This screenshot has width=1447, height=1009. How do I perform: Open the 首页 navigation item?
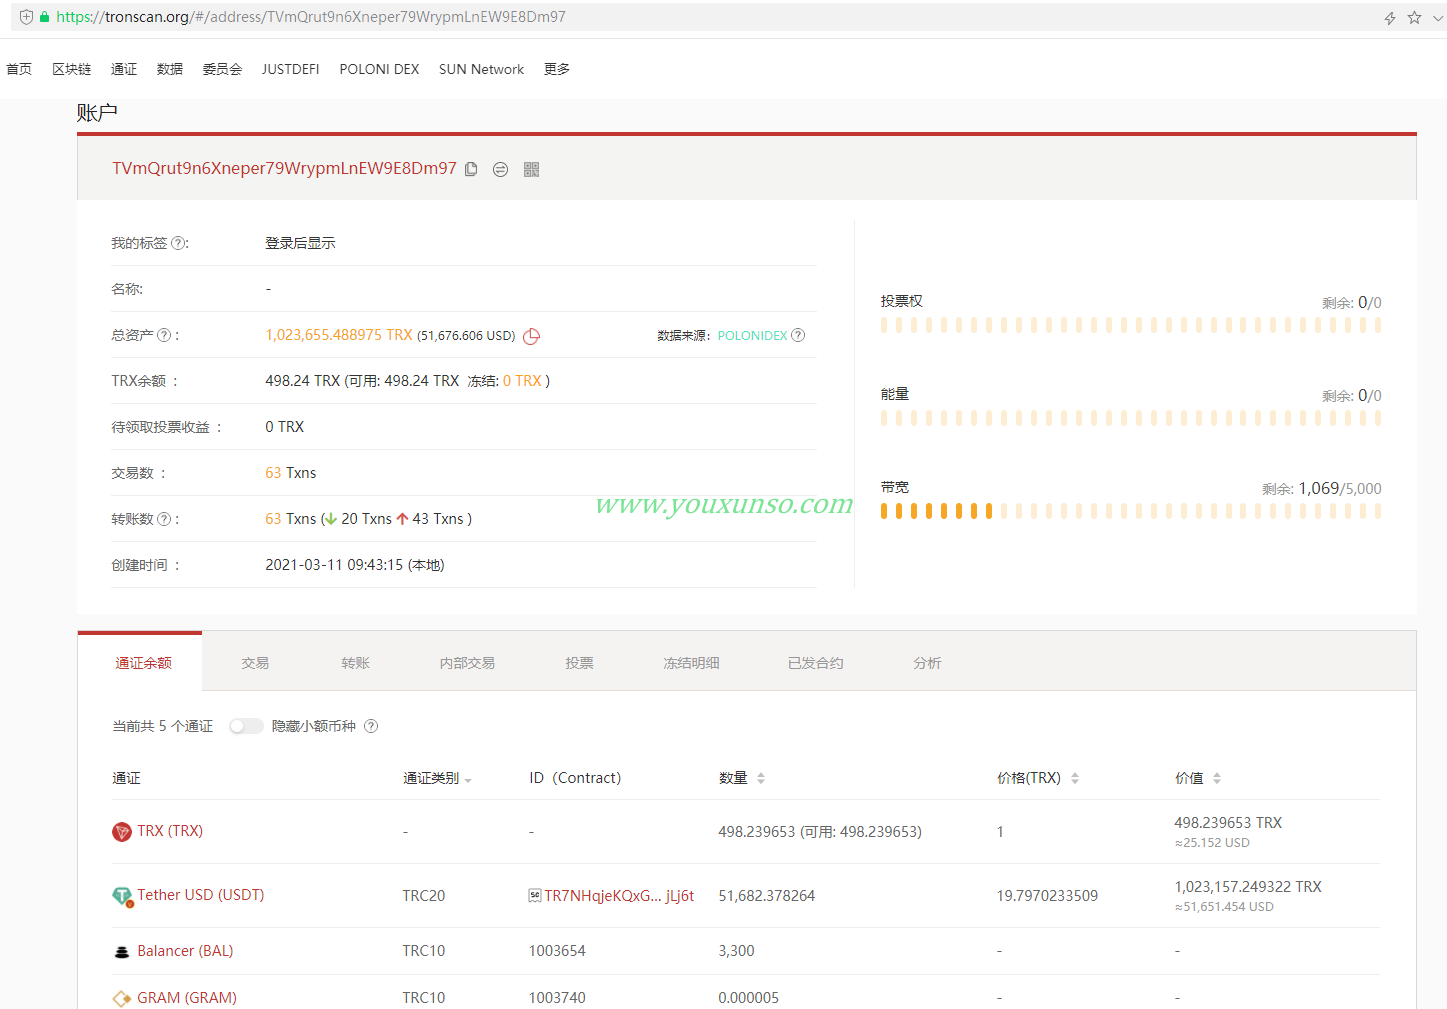[19, 69]
